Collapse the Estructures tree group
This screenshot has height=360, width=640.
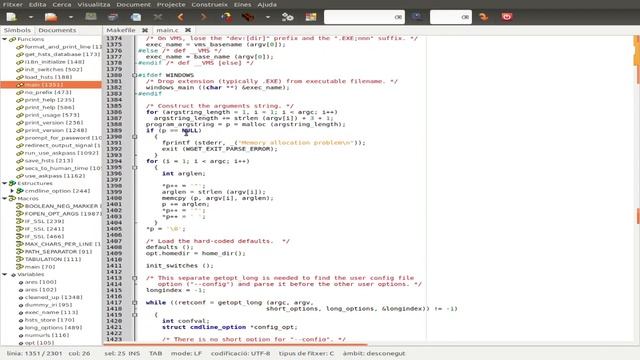coord(4,183)
